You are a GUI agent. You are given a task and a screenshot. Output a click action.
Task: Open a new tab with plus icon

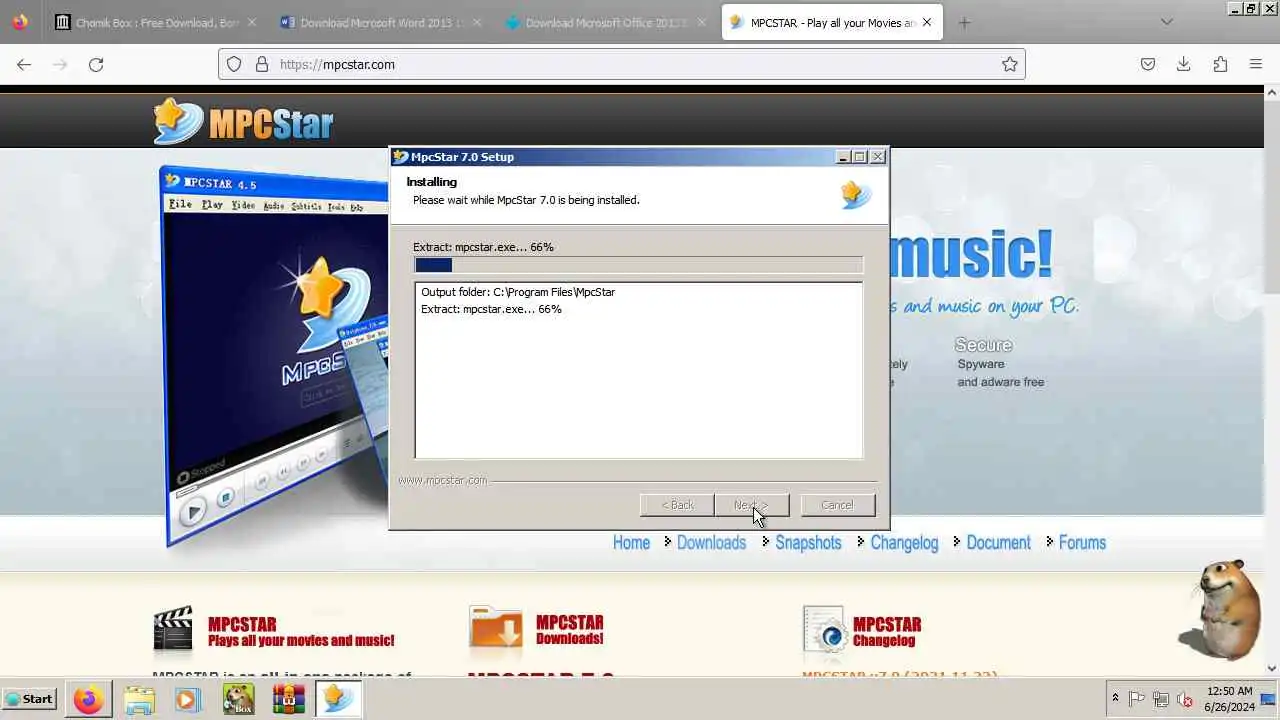click(964, 22)
